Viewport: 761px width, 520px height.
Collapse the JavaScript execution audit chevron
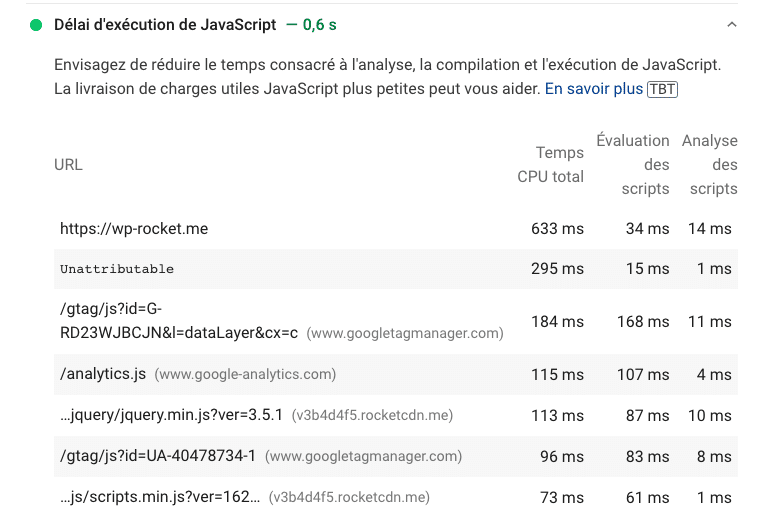pos(731,24)
